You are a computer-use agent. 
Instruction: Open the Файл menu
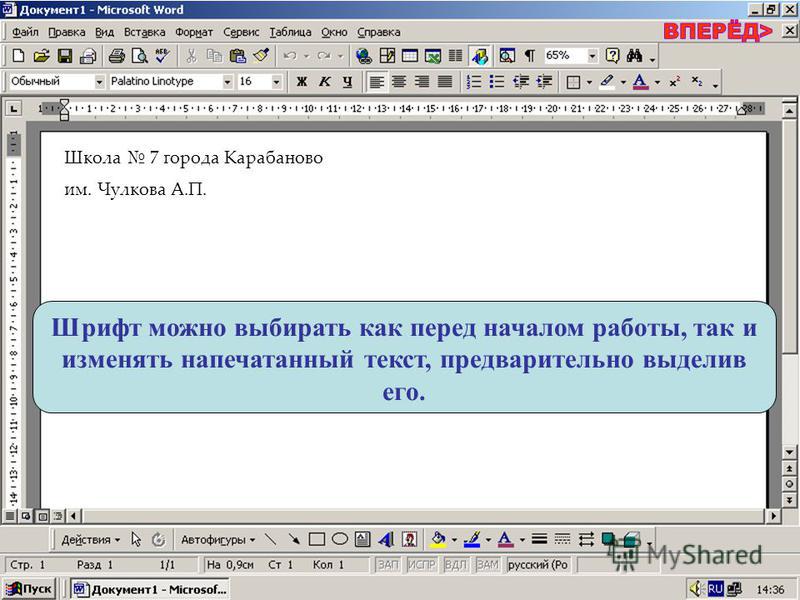(x=25, y=32)
